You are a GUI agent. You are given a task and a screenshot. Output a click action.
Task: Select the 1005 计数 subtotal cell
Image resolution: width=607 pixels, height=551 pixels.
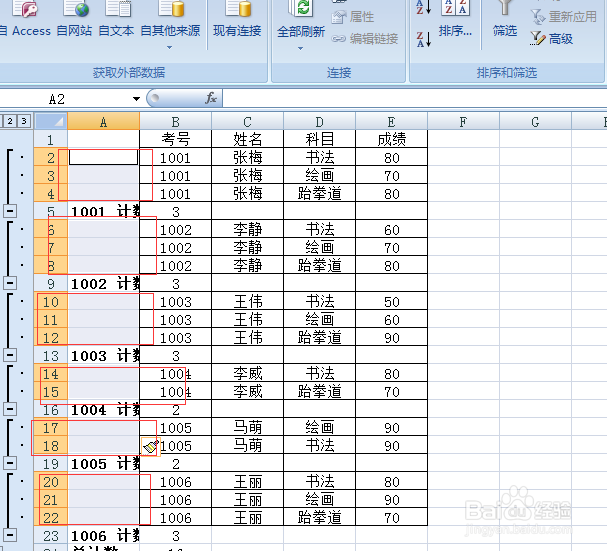(103, 463)
